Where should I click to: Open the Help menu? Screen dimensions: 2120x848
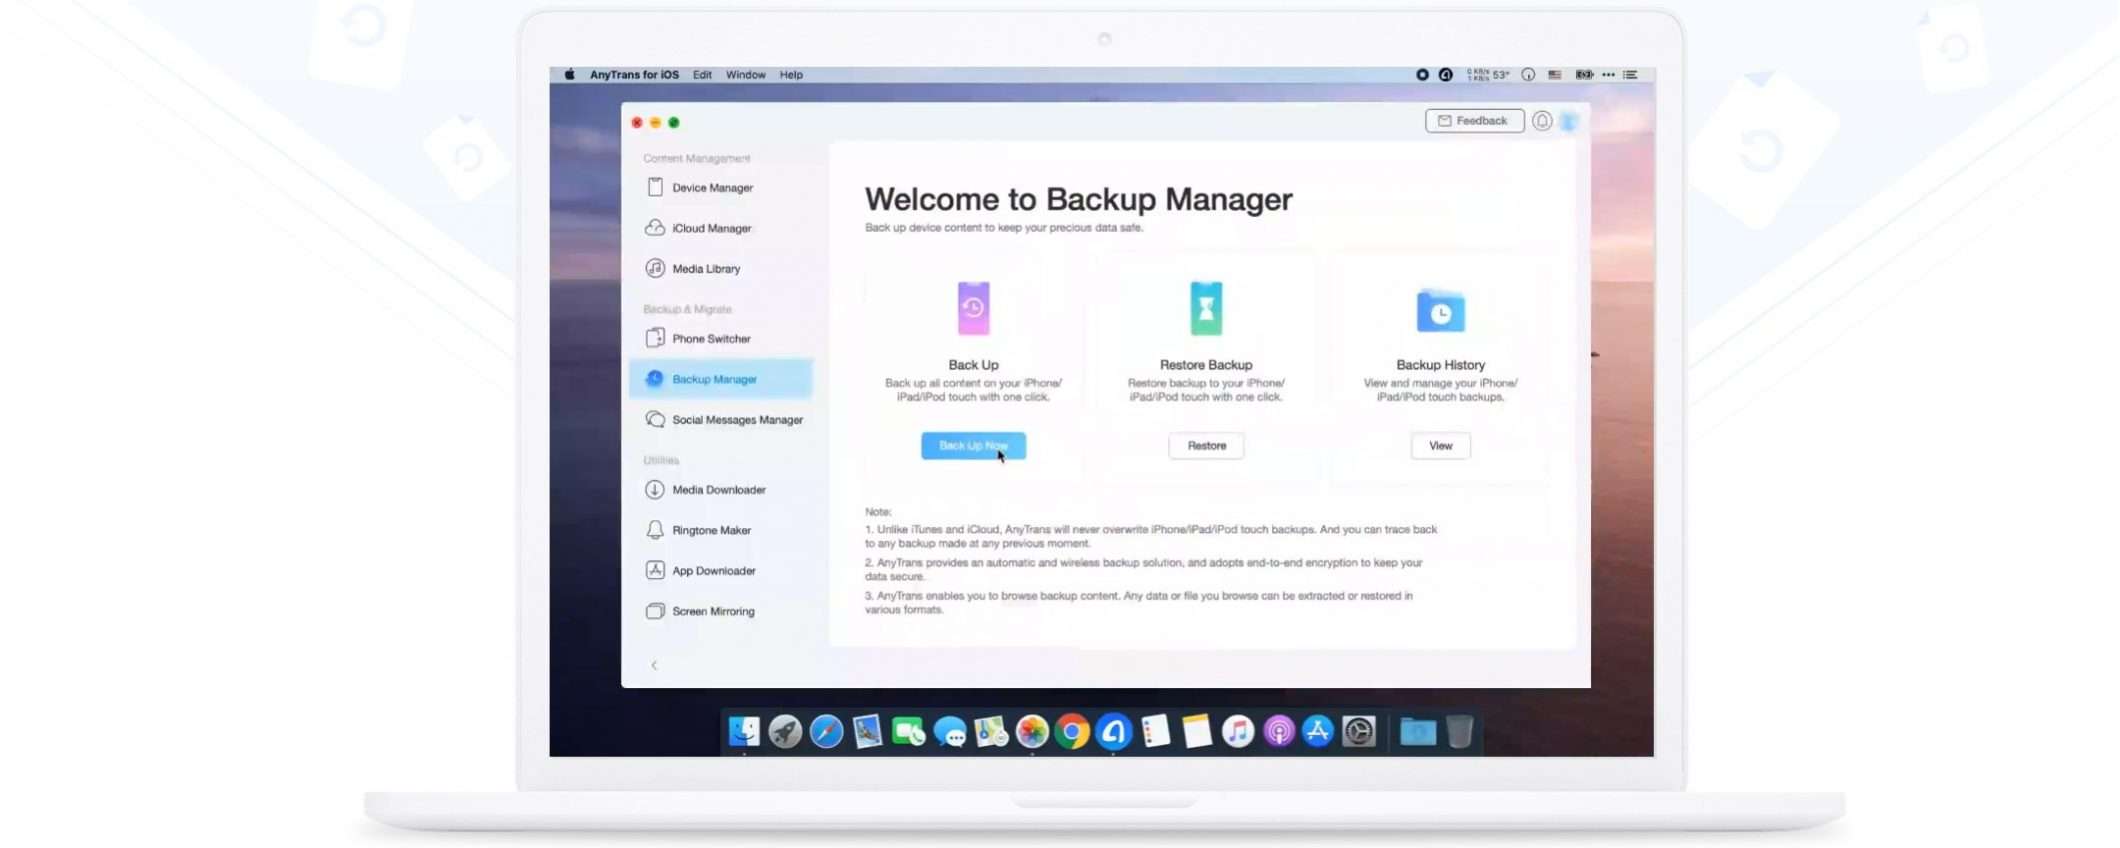pos(791,75)
